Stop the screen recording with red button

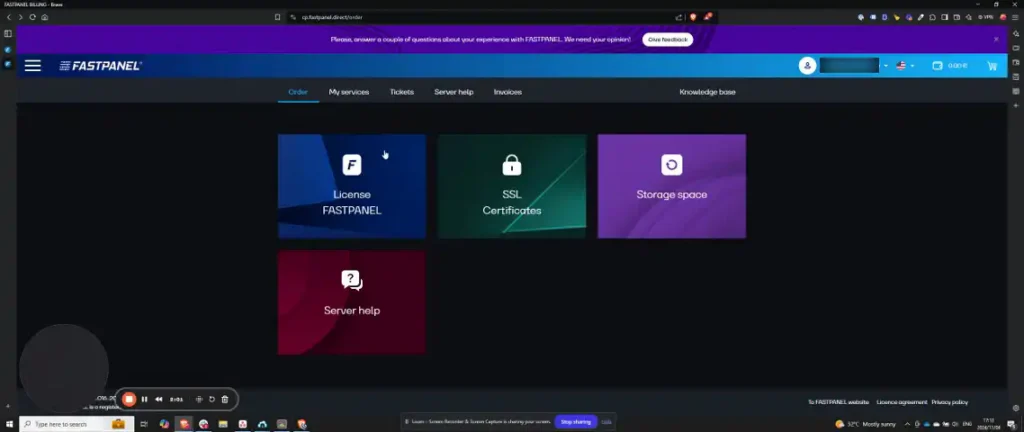point(129,399)
